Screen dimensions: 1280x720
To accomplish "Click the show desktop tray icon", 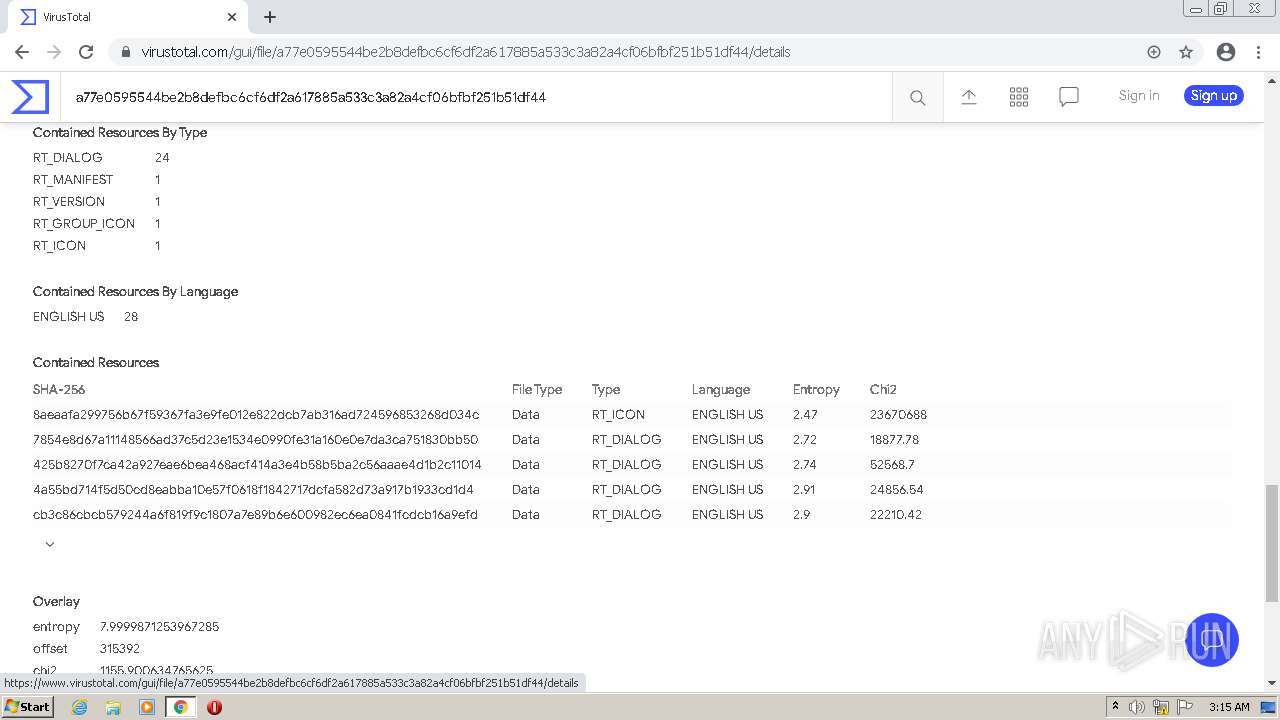I will [1268, 707].
